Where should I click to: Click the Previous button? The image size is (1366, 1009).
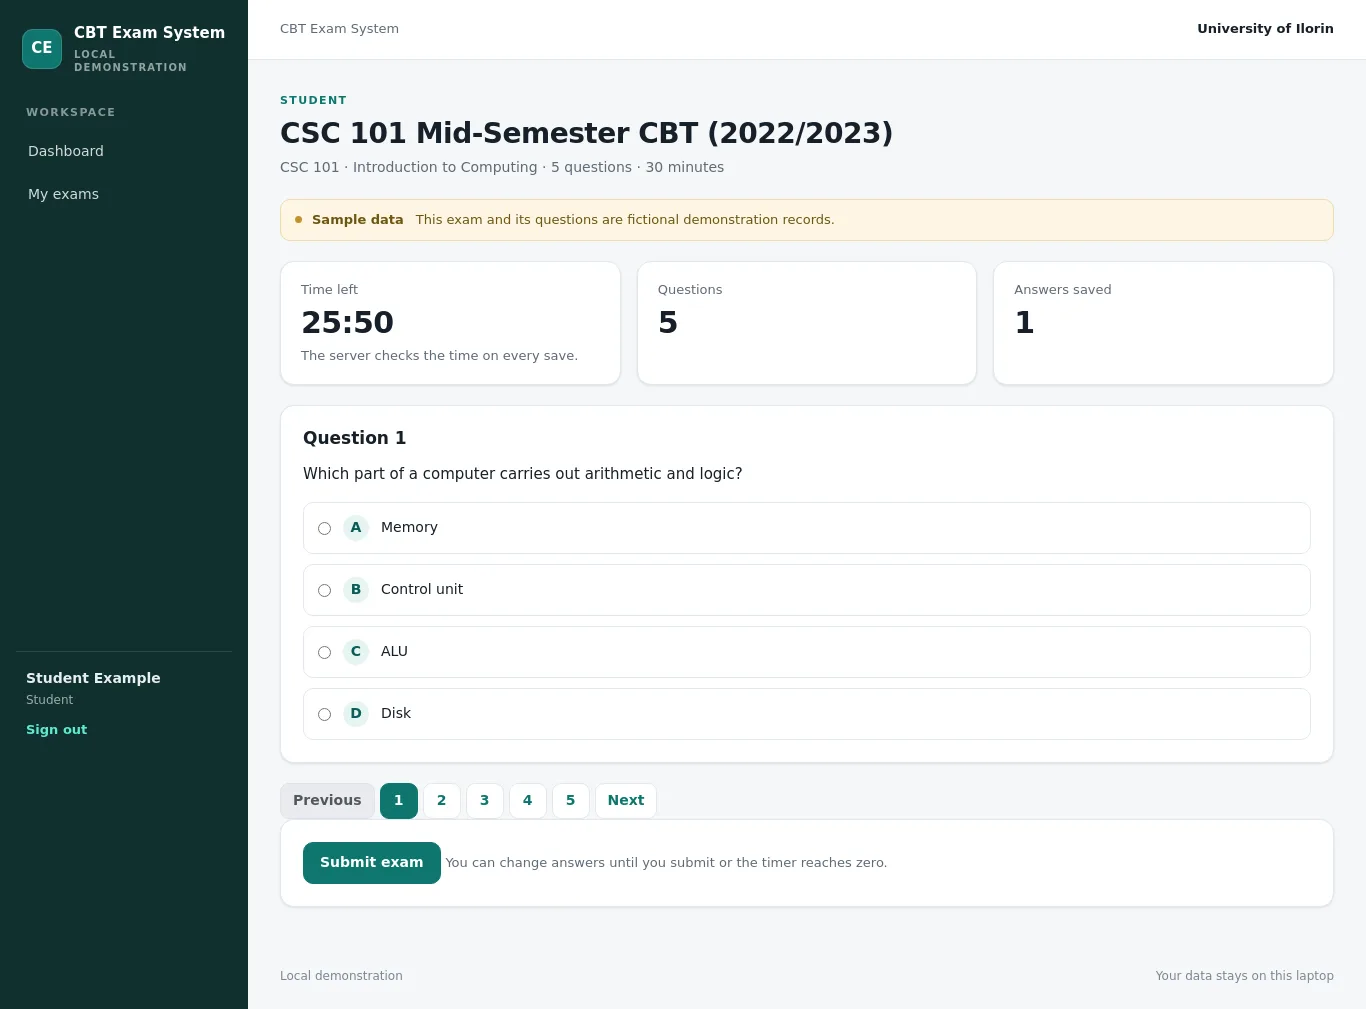click(x=327, y=801)
